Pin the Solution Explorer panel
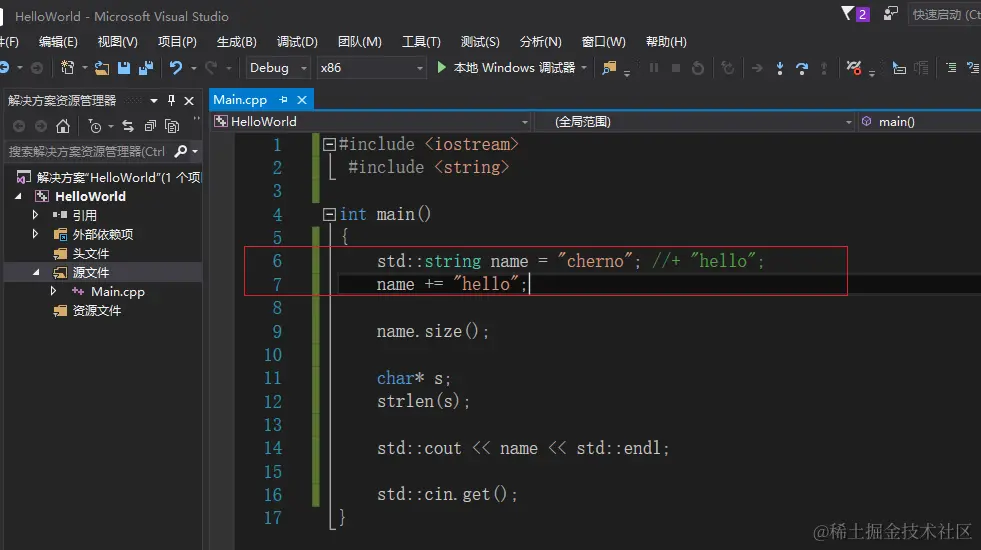The width and height of the screenshot is (981, 550). (x=171, y=100)
